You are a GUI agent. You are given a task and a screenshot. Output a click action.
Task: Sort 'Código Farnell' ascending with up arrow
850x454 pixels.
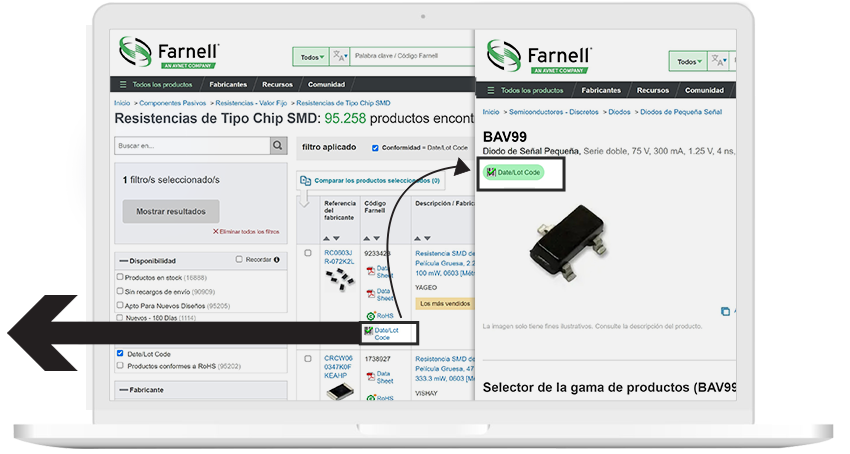click(x=366, y=239)
